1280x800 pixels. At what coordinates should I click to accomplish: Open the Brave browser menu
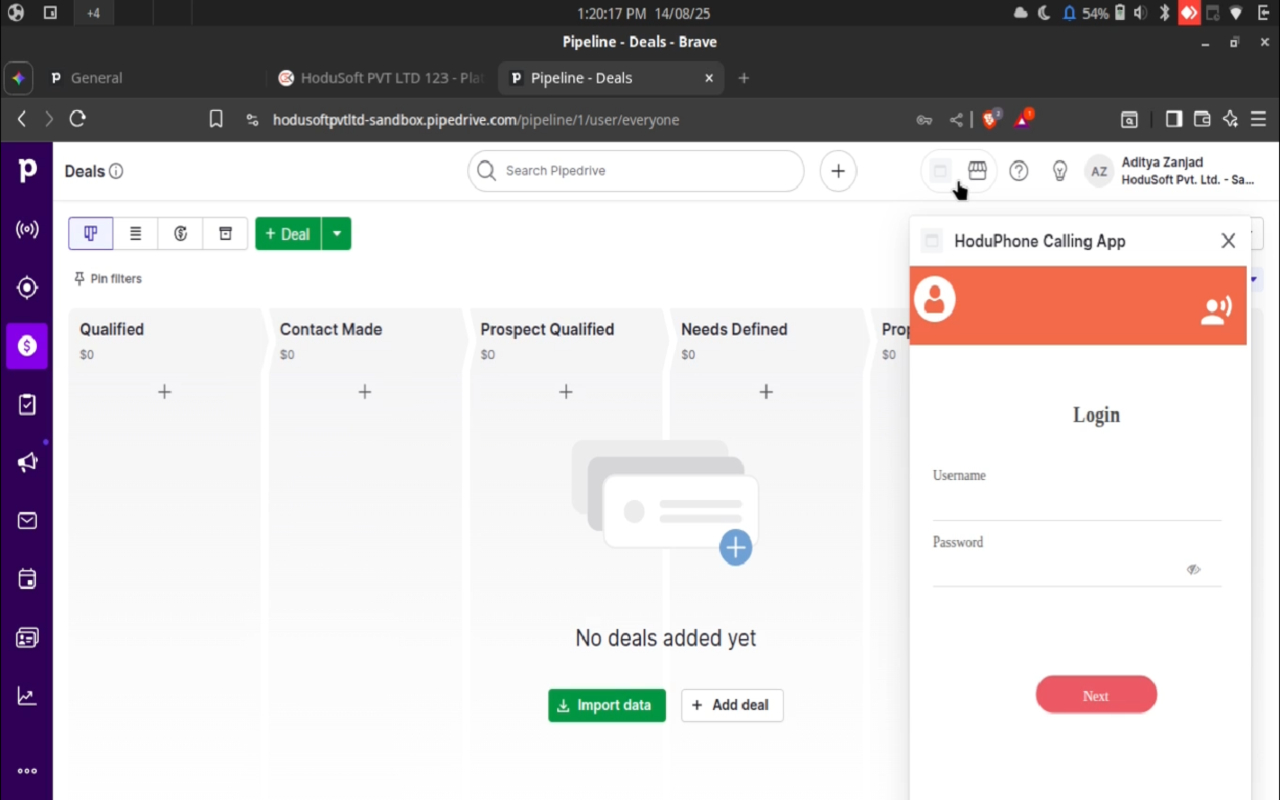pyautogui.click(x=1258, y=119)
